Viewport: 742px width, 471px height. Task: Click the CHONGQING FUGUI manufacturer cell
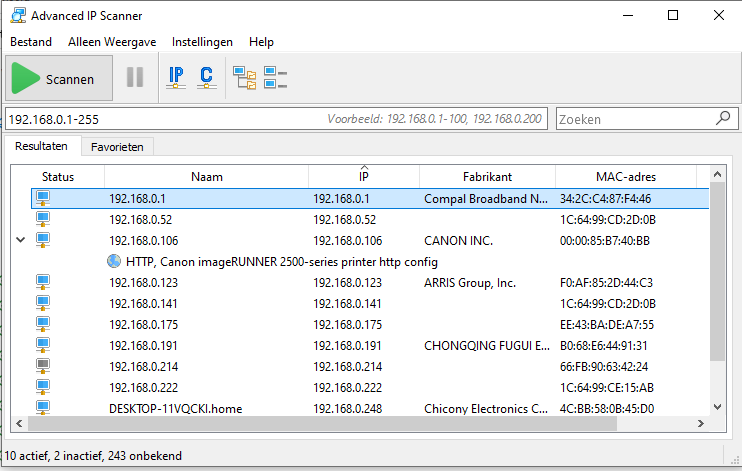(487, 346)
